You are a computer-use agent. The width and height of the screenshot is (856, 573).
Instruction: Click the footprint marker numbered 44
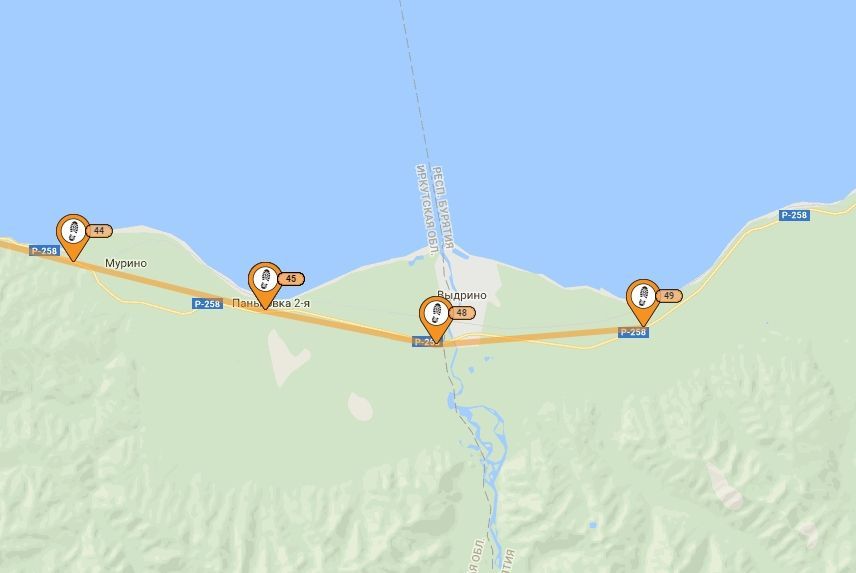point(73,235)
